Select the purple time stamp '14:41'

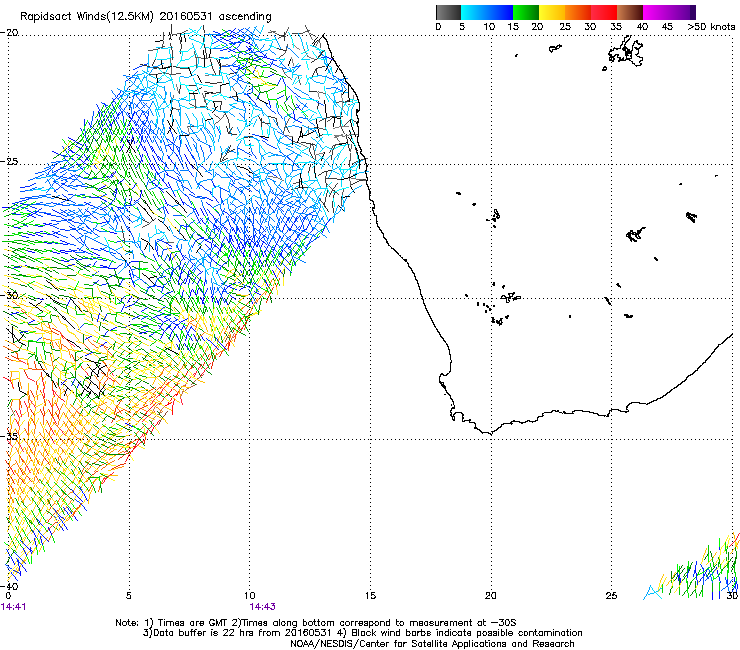pyautogui.click(x=14, y=607)
